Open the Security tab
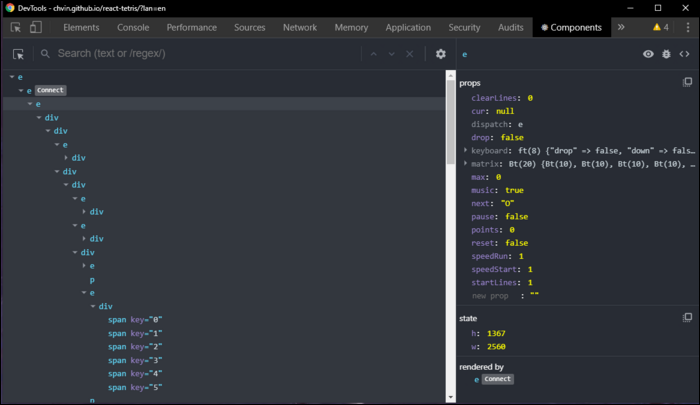The width and height of the screenshot is (700, 405). [464, 27]
